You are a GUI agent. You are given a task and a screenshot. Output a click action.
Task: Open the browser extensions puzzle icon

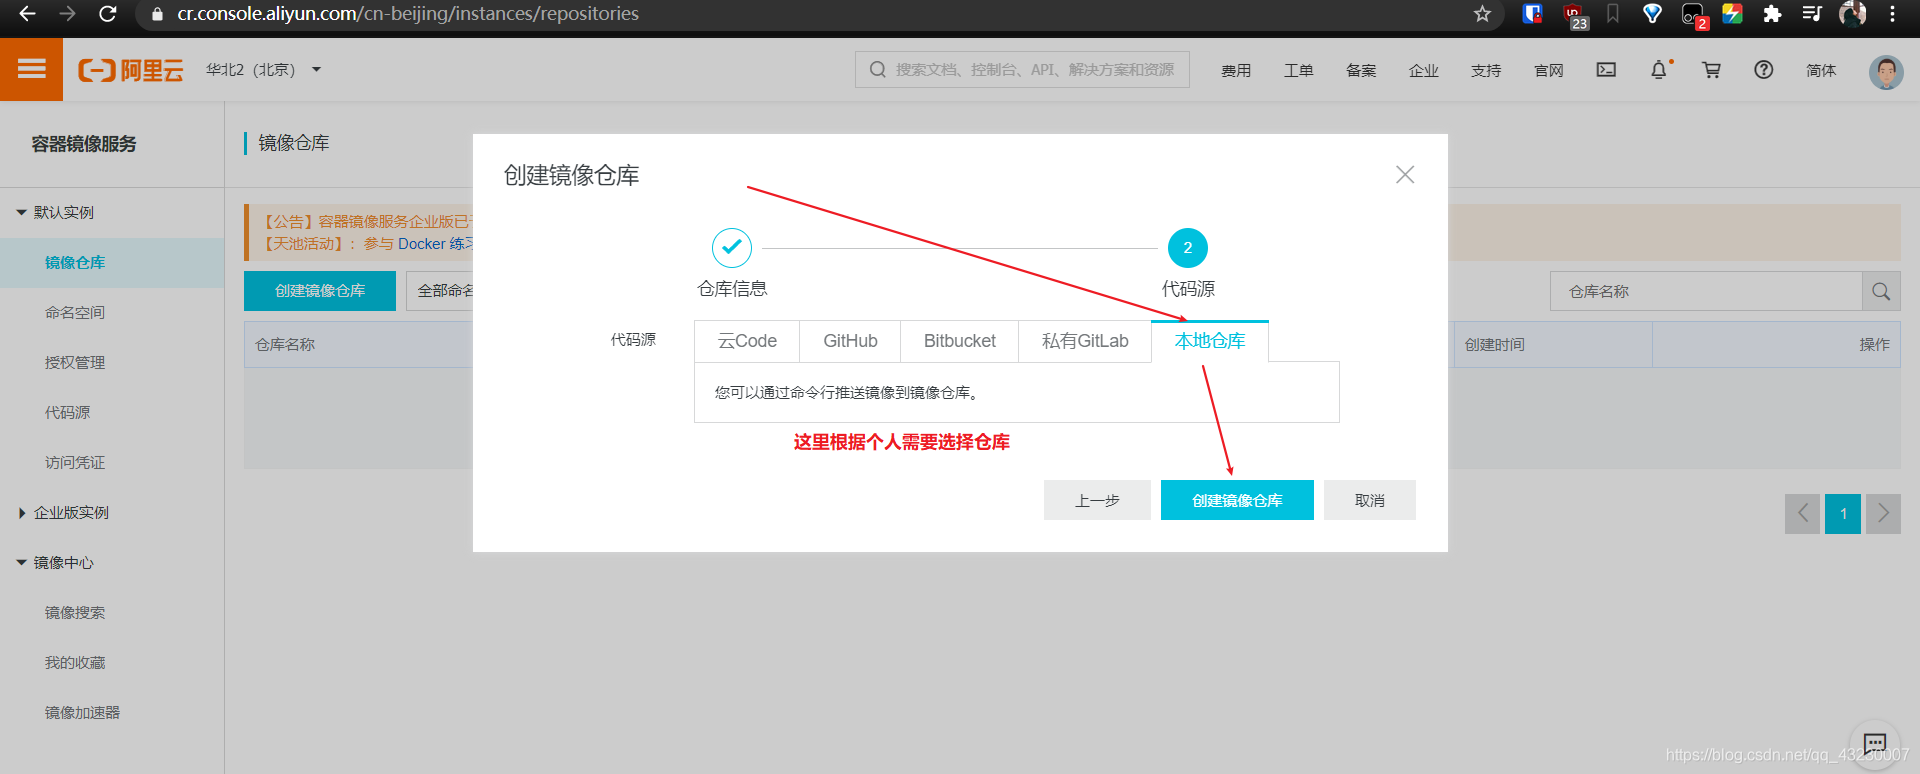(1772, 14)
